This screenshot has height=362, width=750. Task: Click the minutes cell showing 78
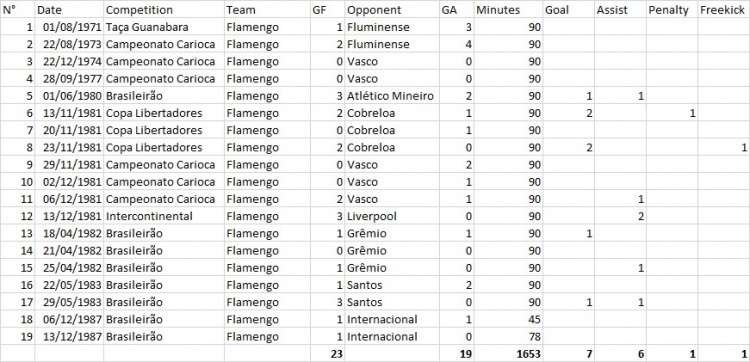point(508,337)
